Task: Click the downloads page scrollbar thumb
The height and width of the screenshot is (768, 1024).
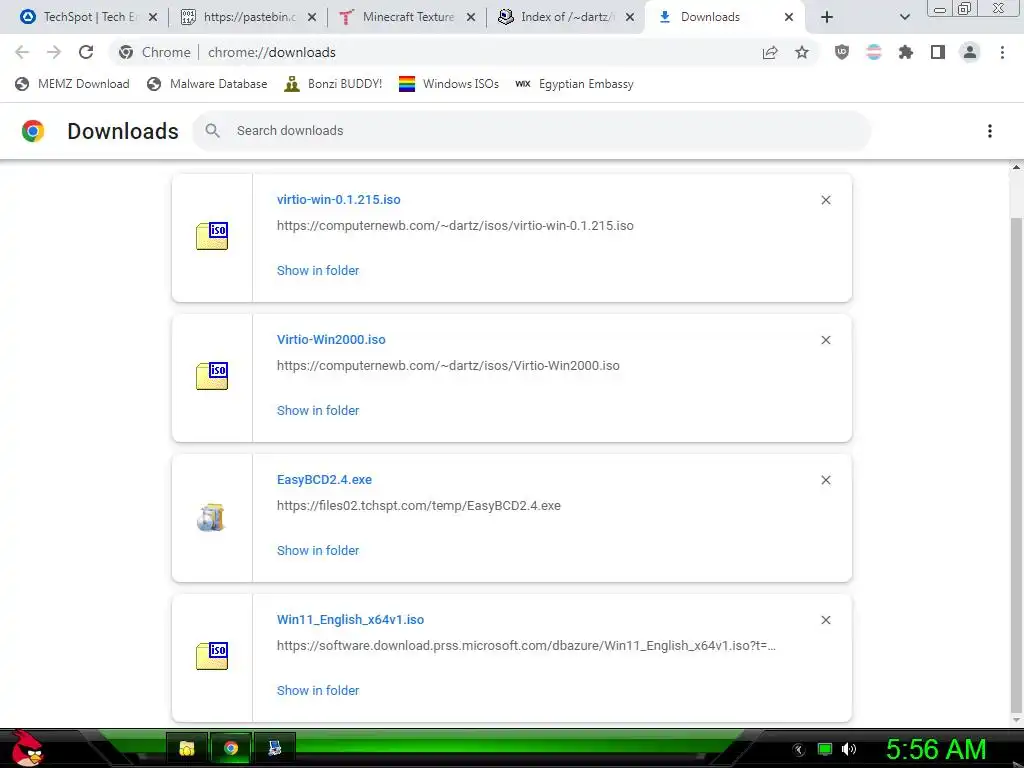Action: tap(1016, 465)
